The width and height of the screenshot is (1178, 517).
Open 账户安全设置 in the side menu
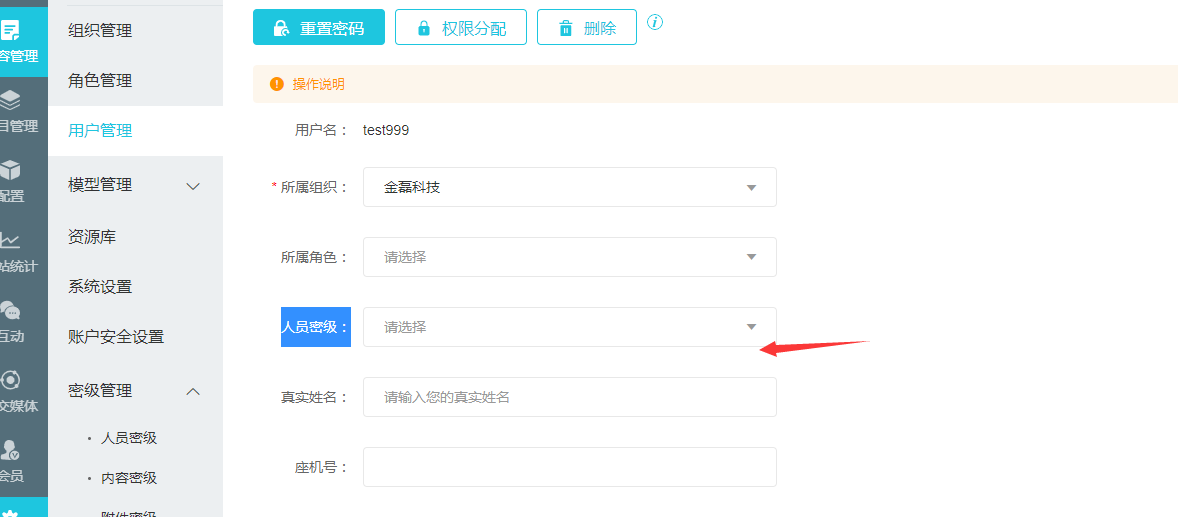tap(116, 337)
